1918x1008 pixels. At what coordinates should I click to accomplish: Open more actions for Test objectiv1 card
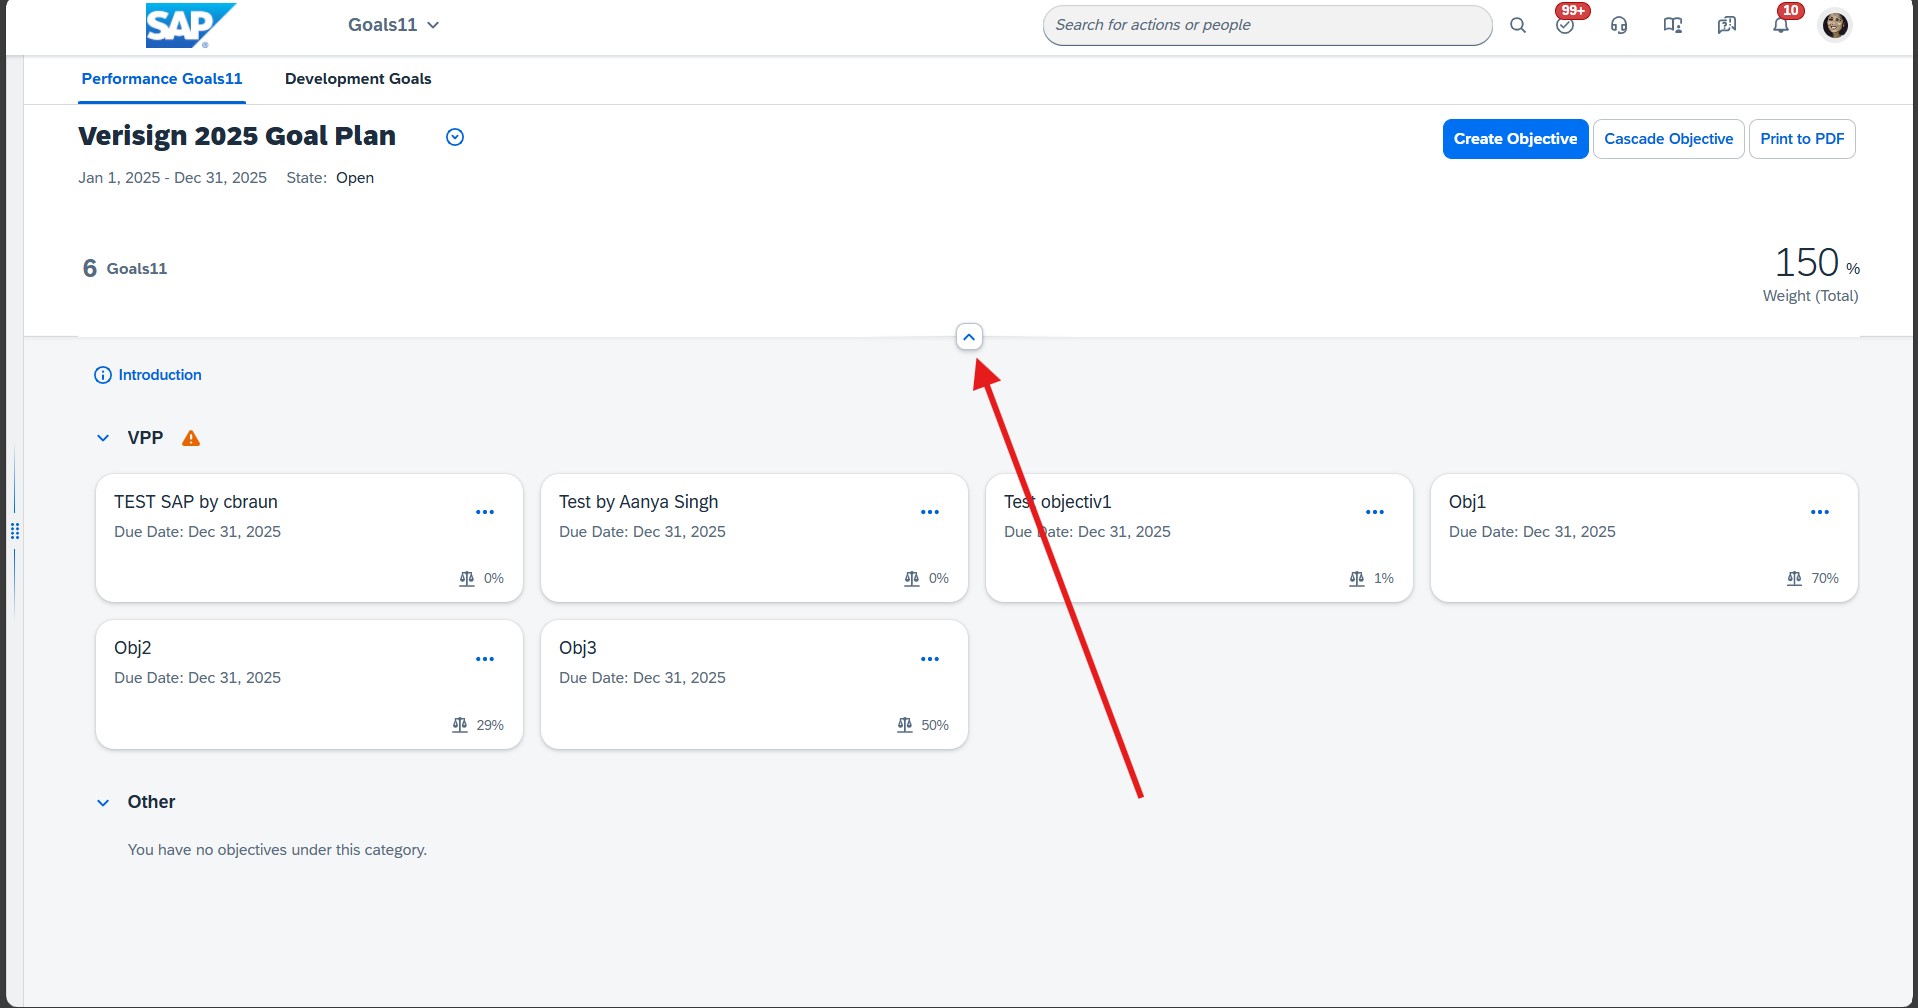tap(1375, 512)
